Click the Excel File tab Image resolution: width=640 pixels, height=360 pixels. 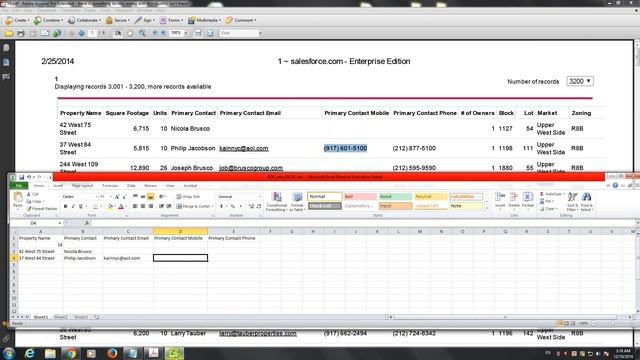[x=19, y=186]
